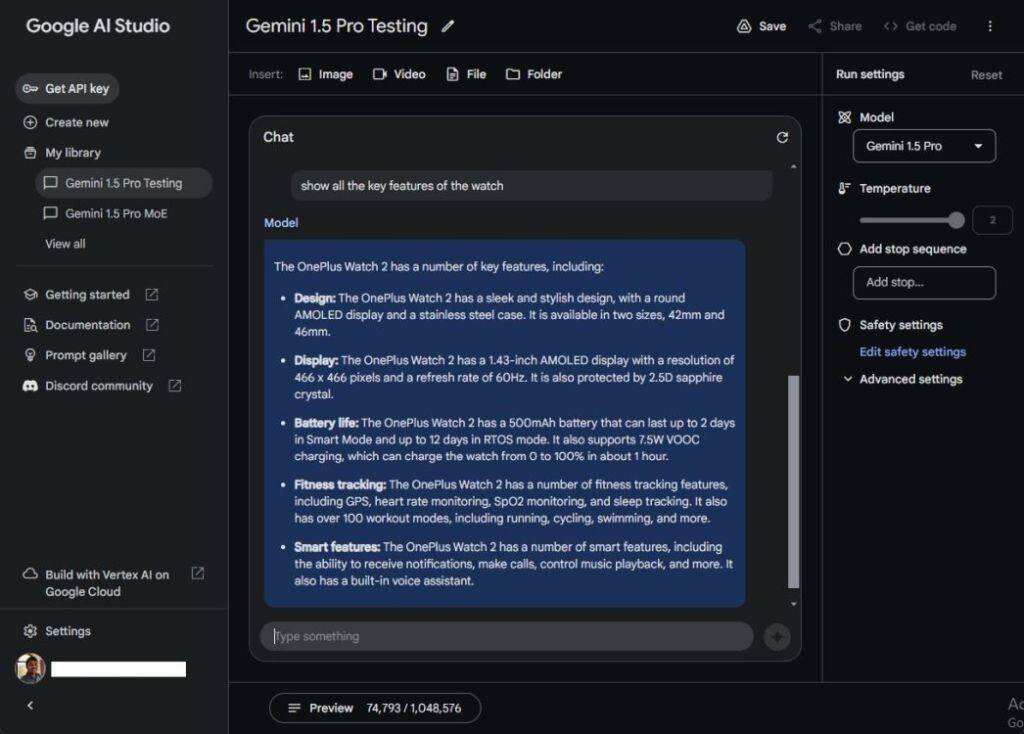1024x734 pixels.
Task: Insert a Folder into the prompt
Action: pos(534,74)
